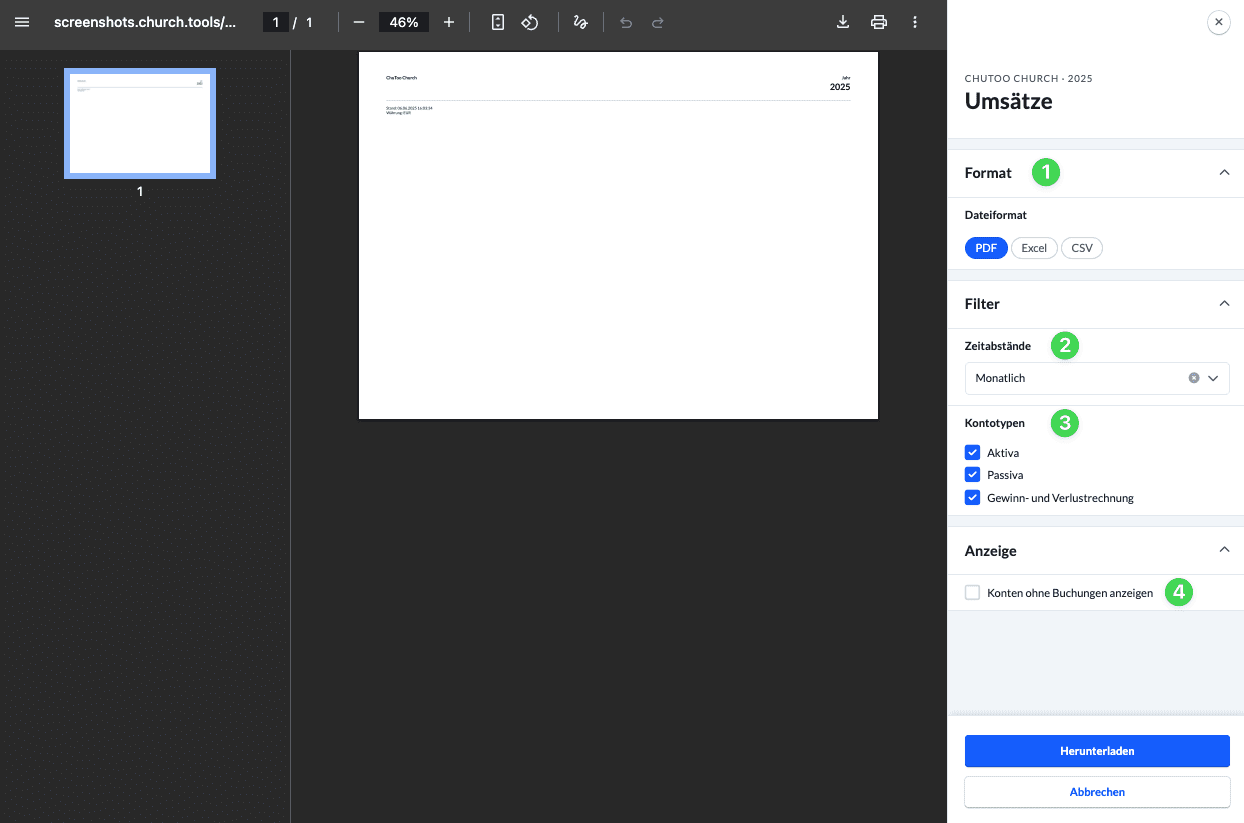Viewport: 1244px width, 823px height.
Task: Select page 1 thumbnail
Action: [140, 123]
